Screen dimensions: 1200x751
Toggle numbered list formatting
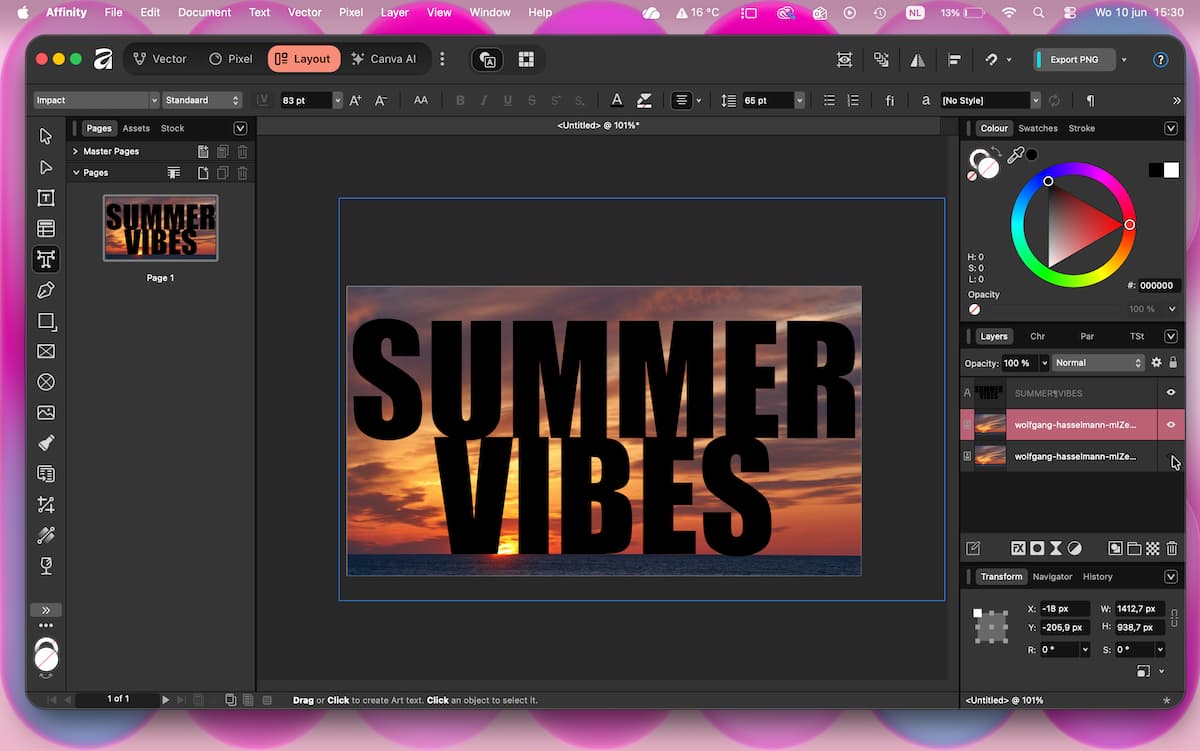(853, 100)
